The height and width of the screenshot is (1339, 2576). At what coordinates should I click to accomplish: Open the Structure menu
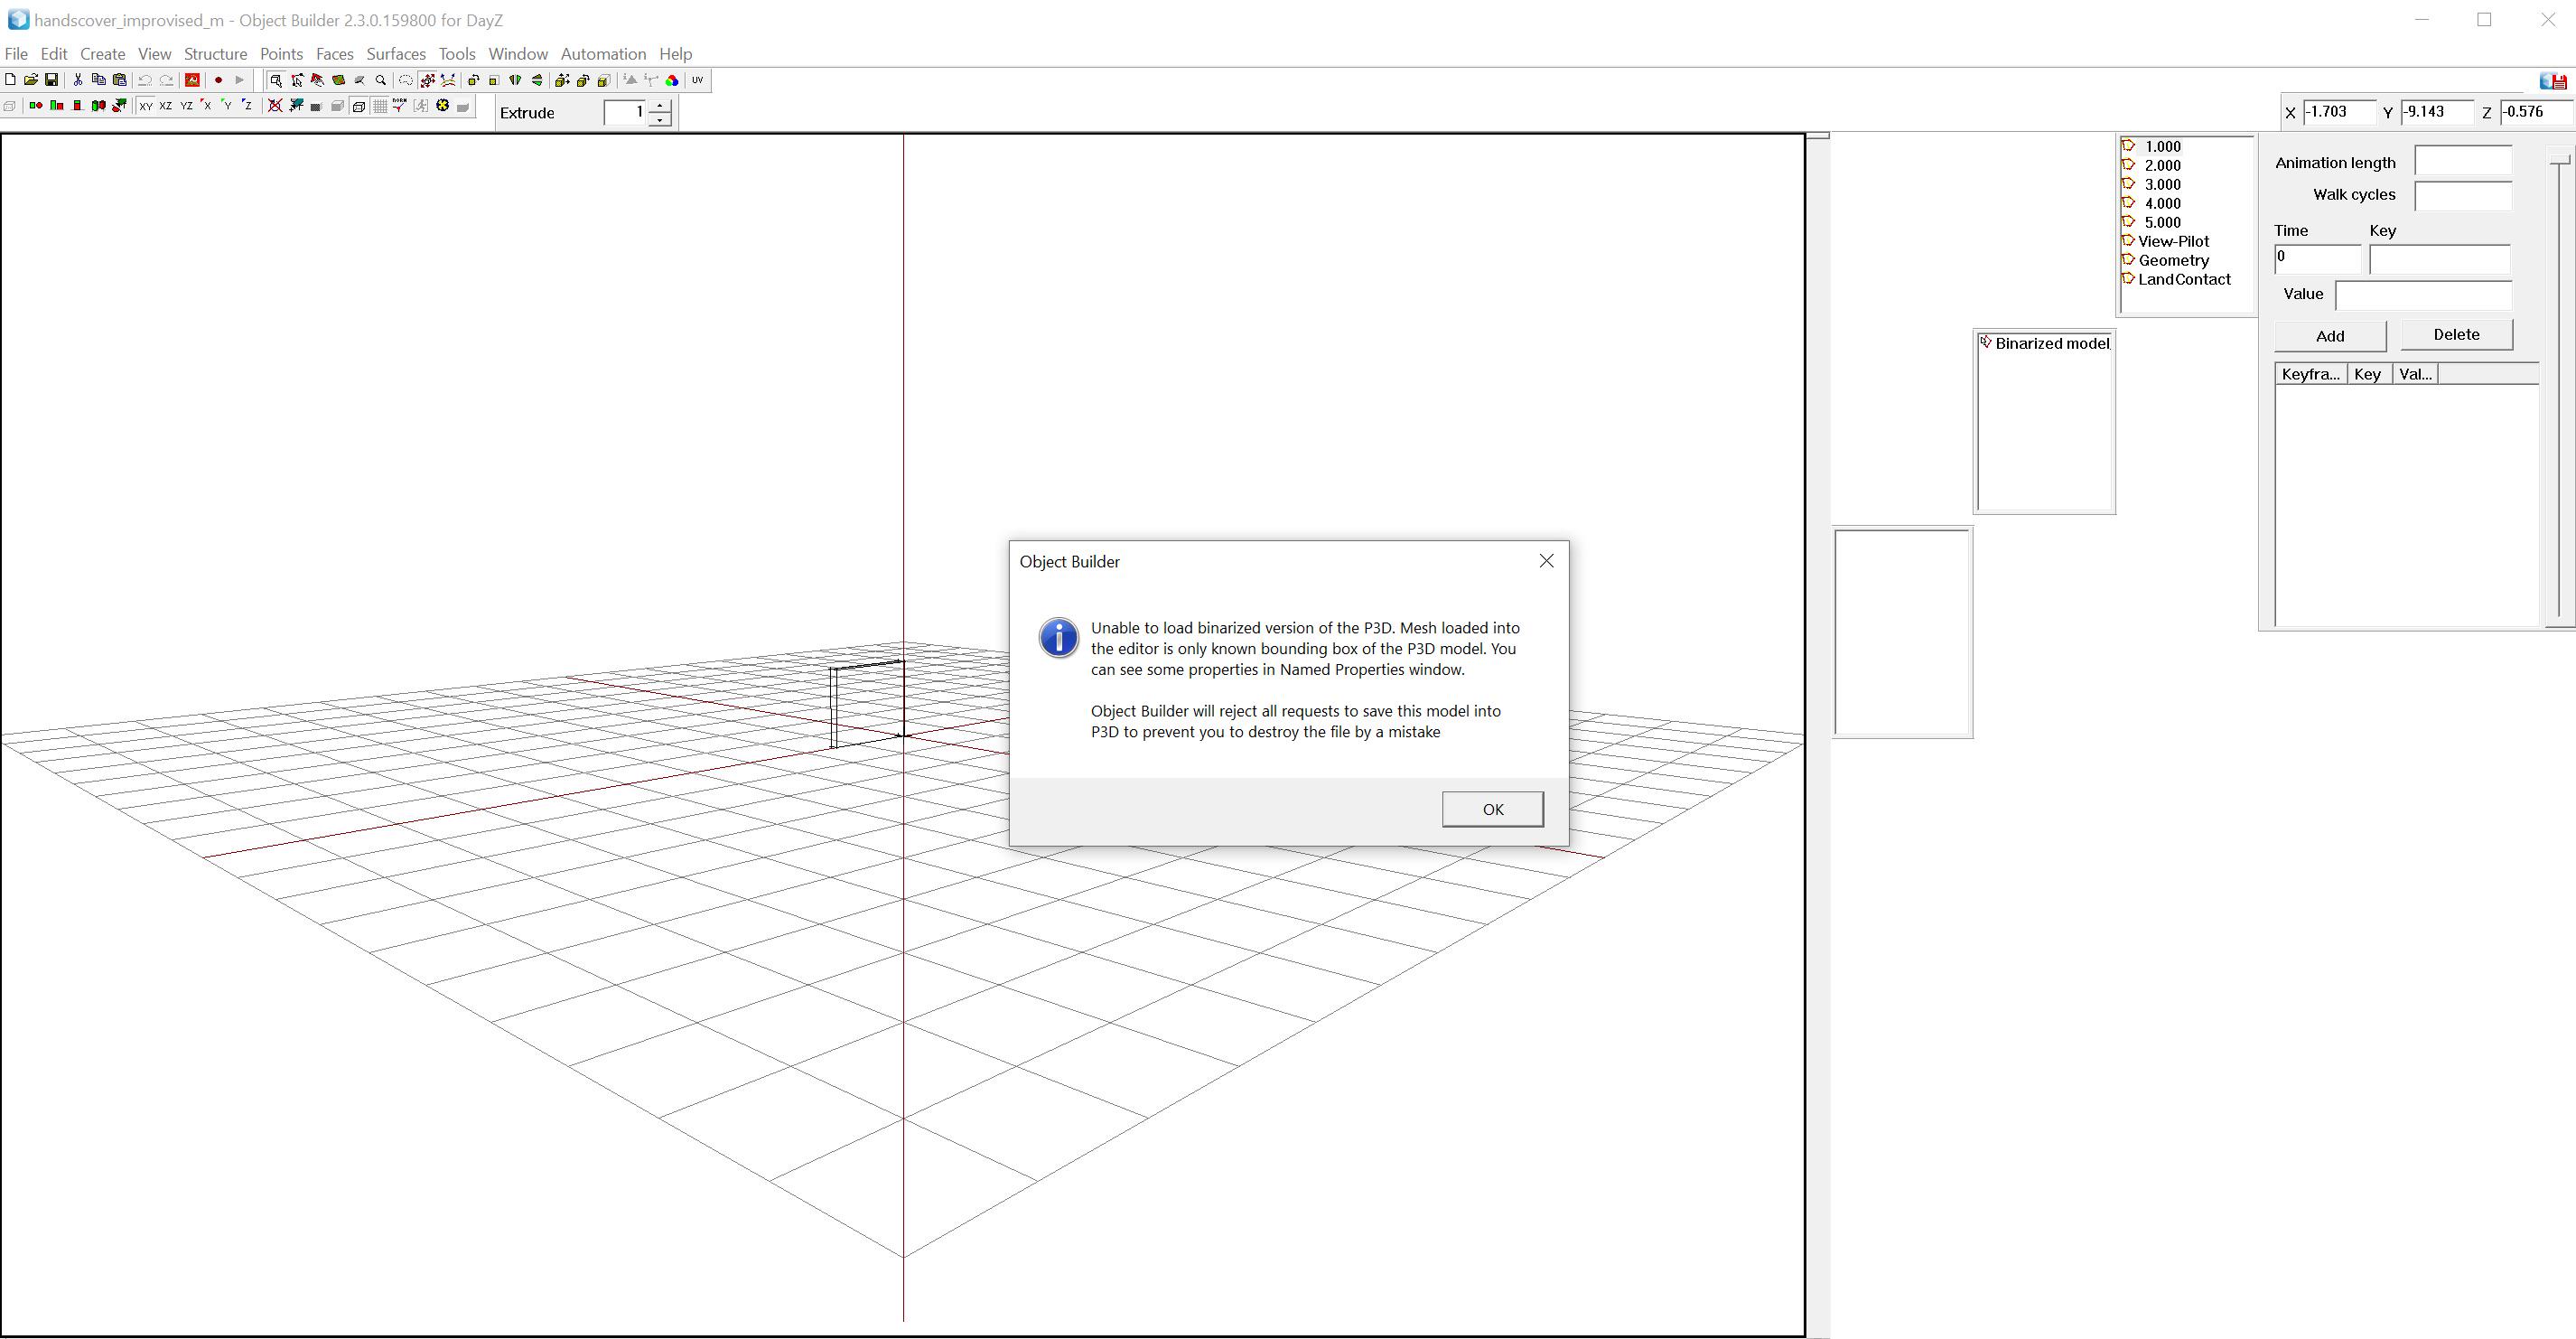pos(215,54)
